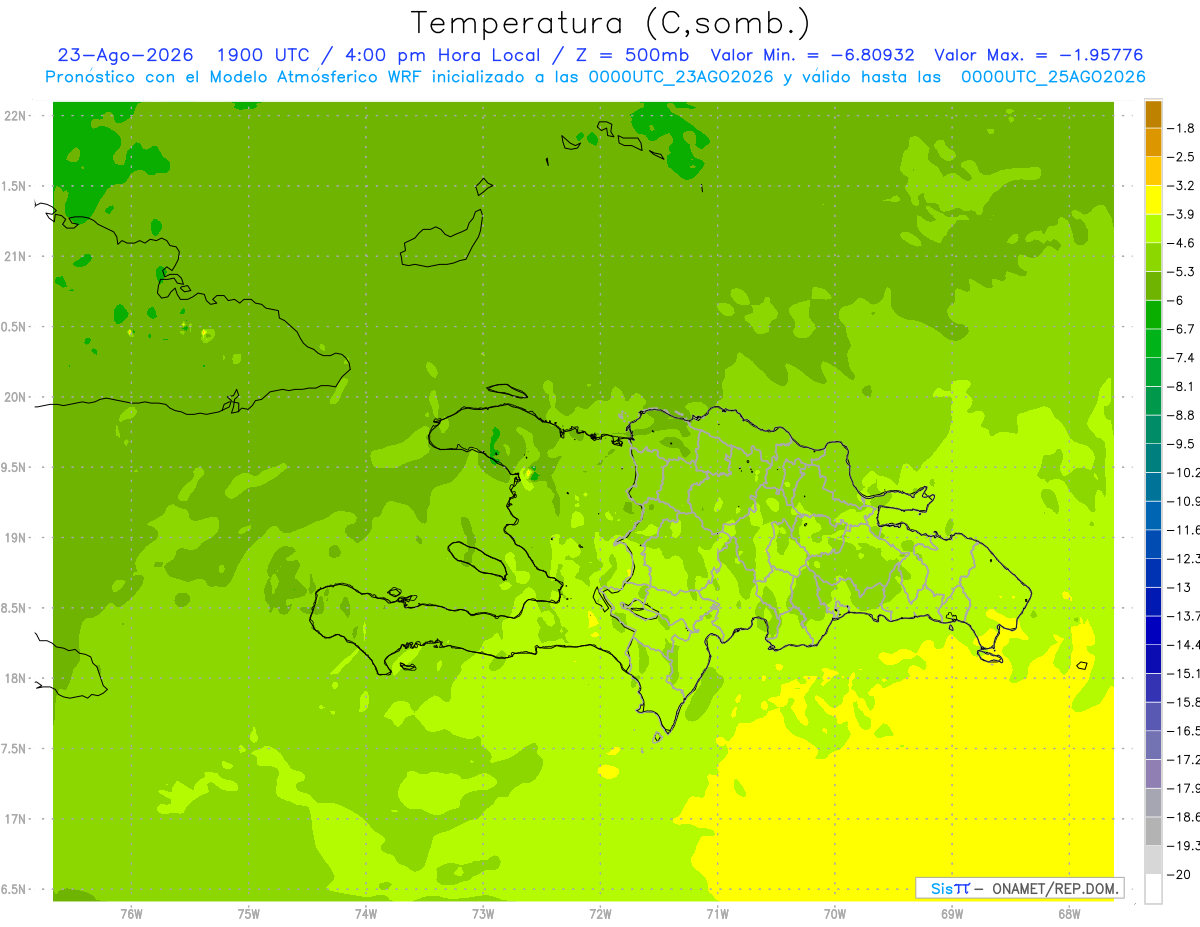Click the 71W longitude axis label

tap(717, 913)
